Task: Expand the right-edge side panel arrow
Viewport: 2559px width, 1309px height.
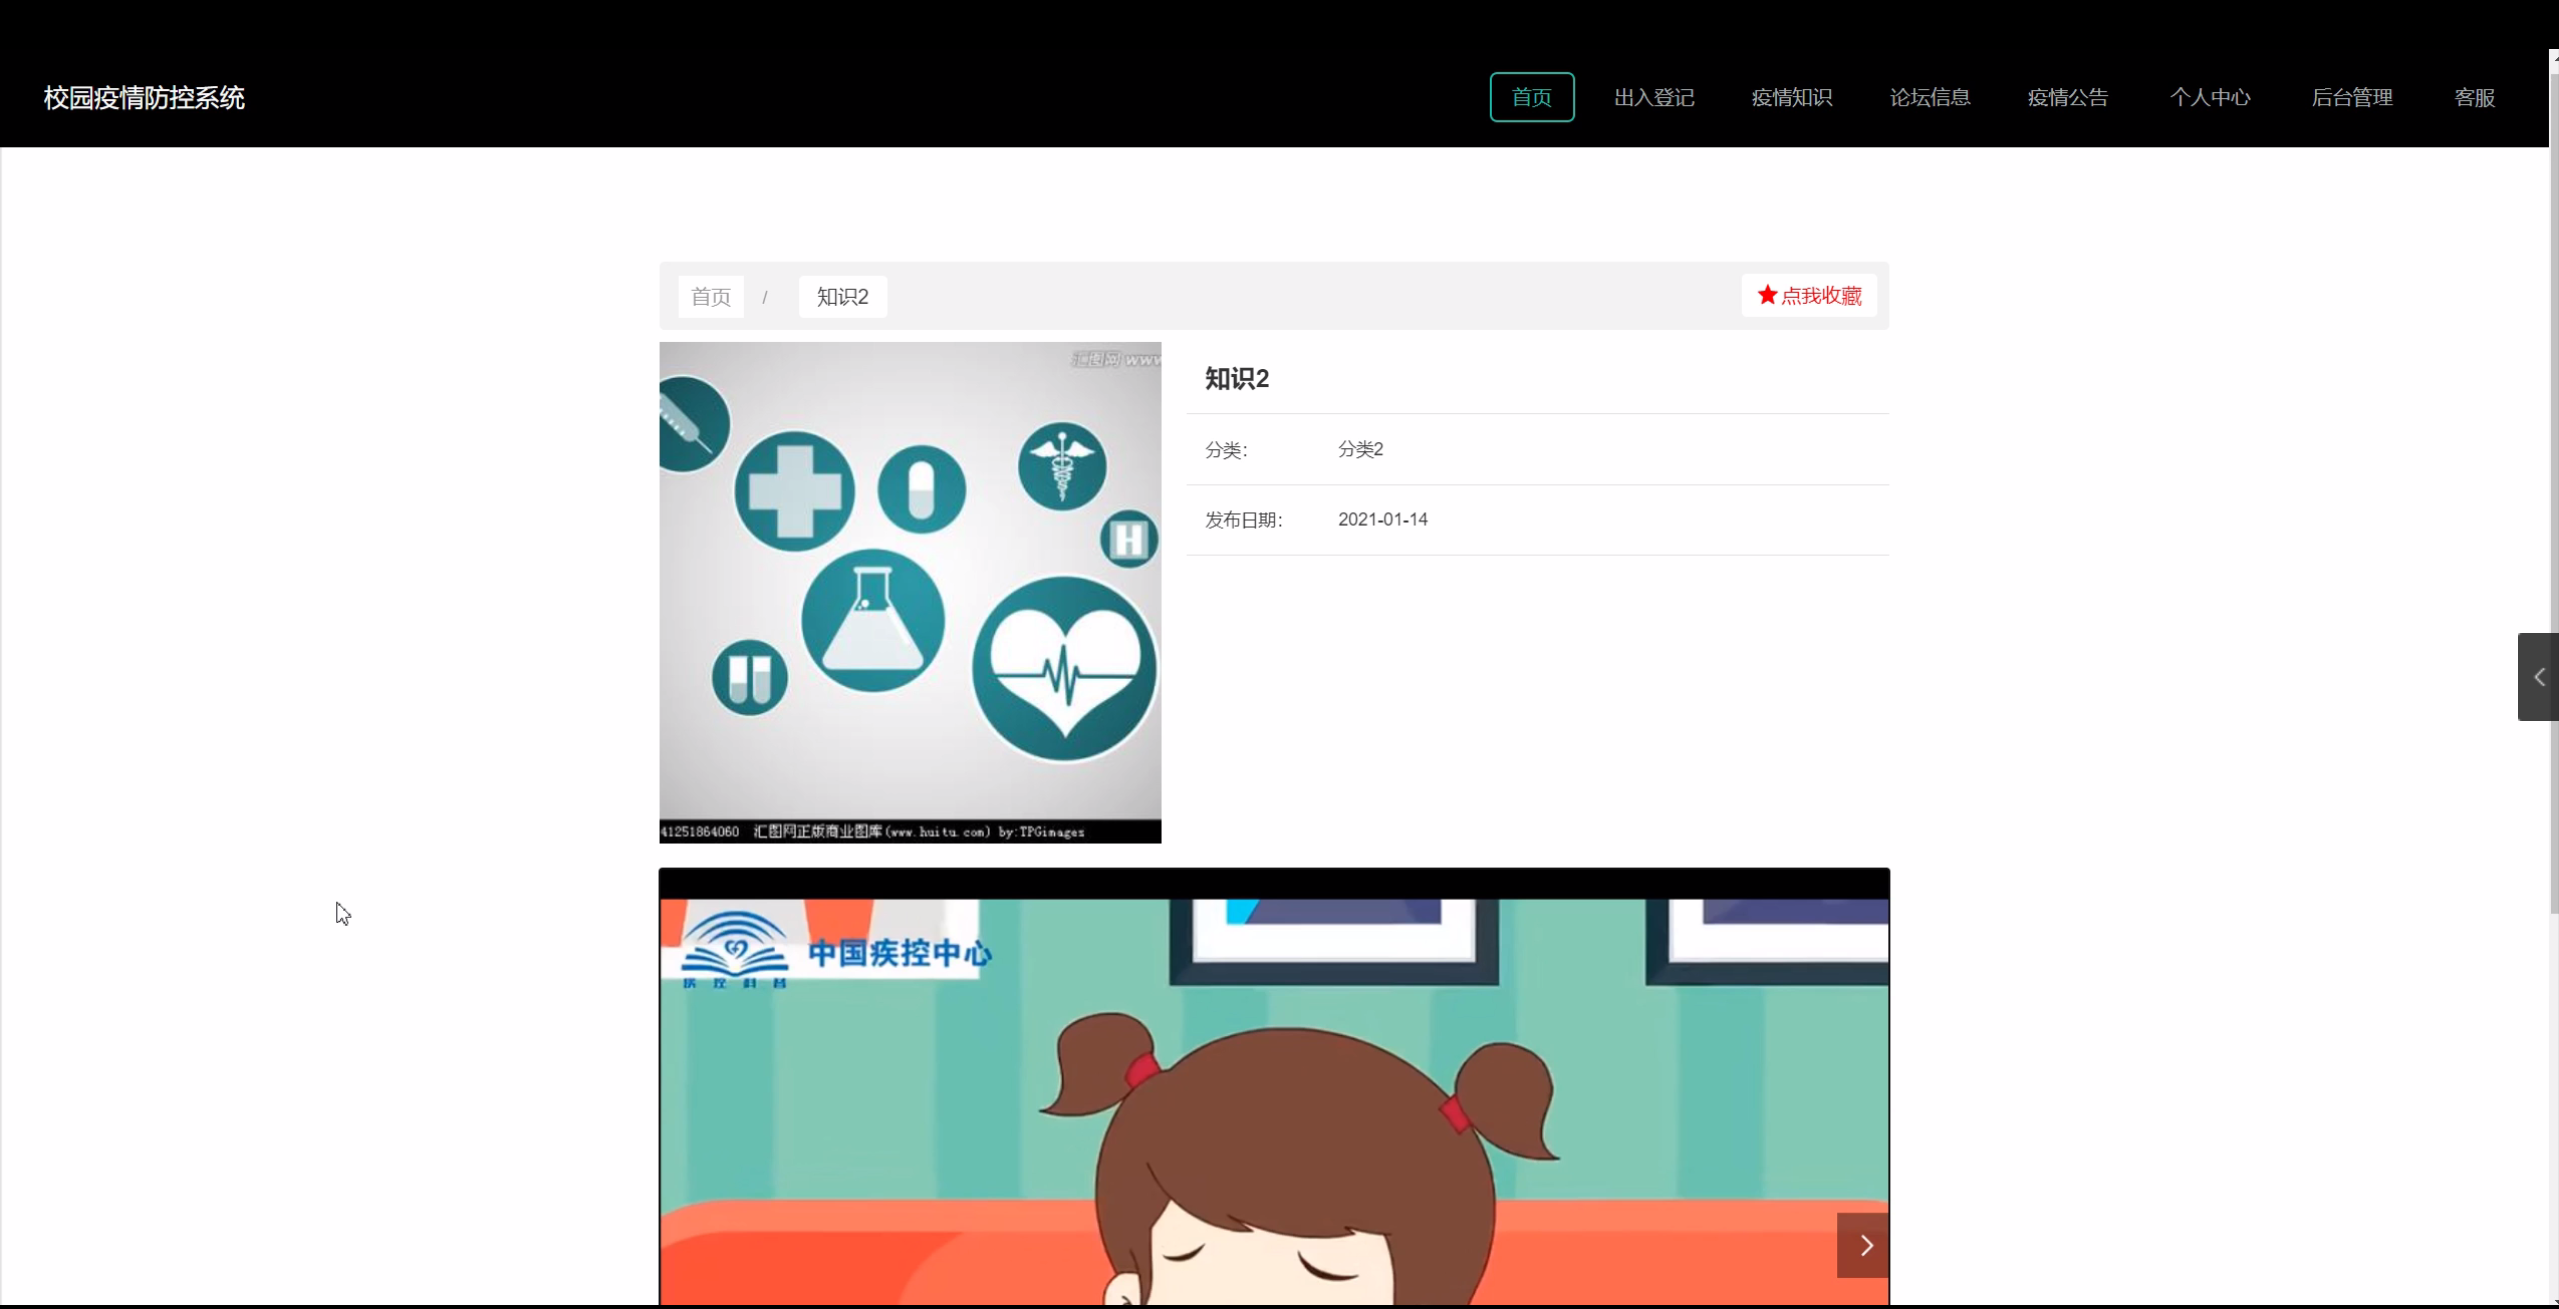Action: [2538, 677]
